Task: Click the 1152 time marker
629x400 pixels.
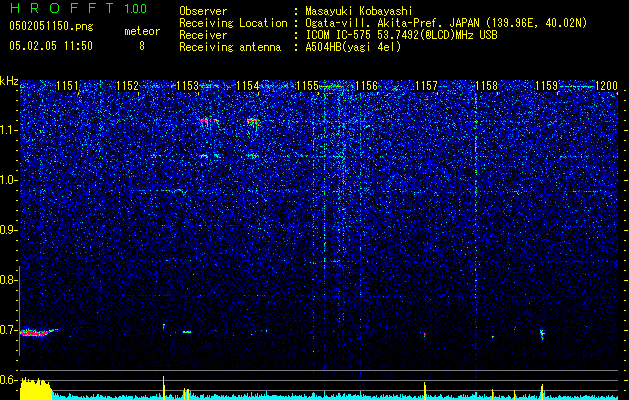Action: [x=127, y=86]
